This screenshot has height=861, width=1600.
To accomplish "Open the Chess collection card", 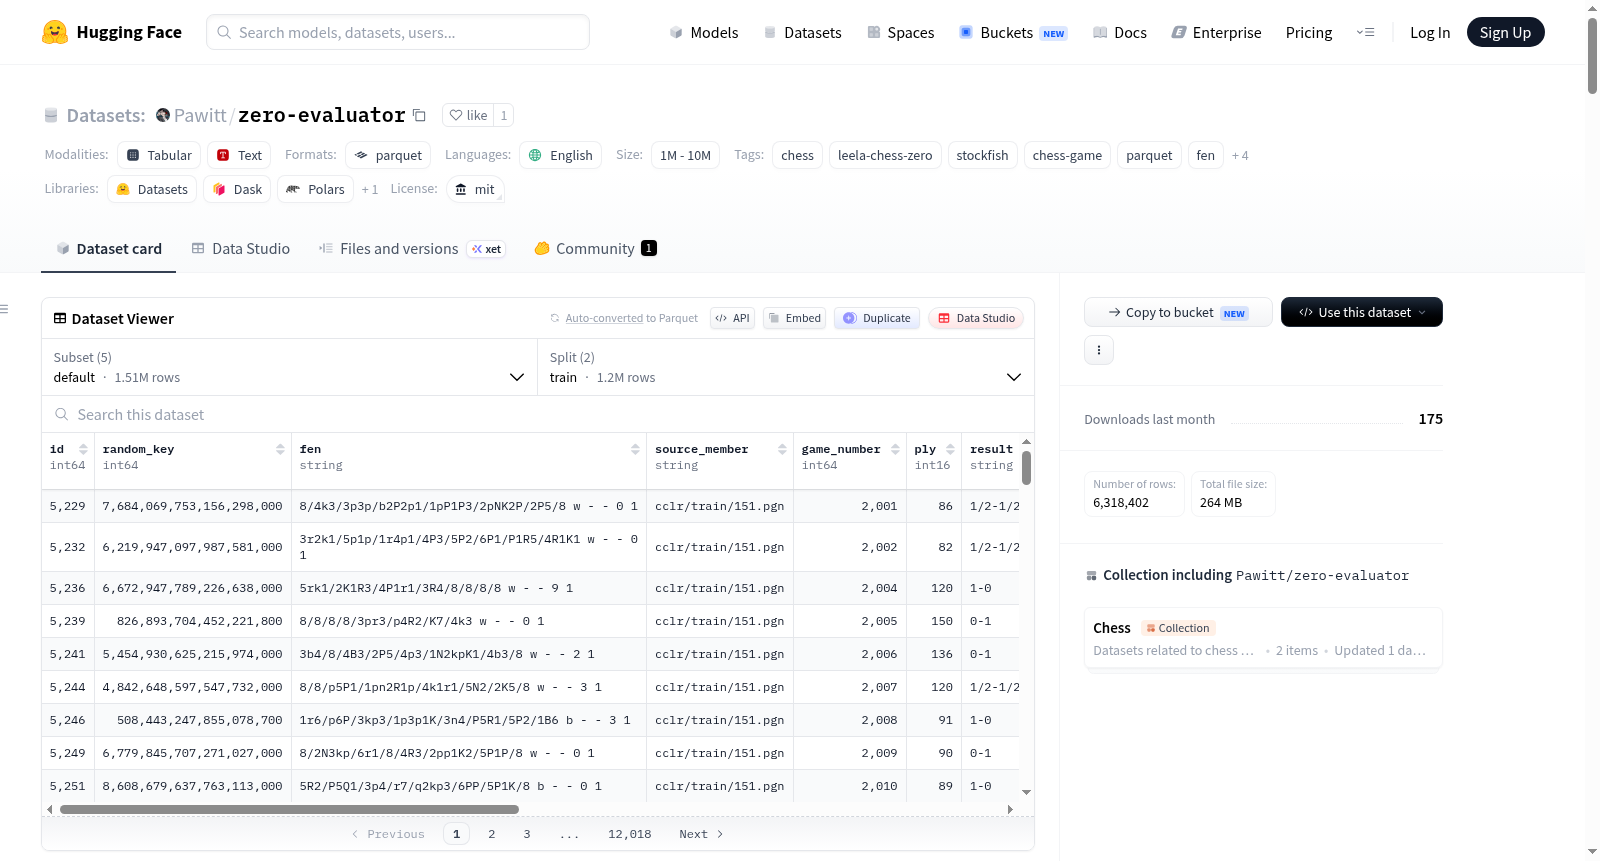I will 1263,639.
